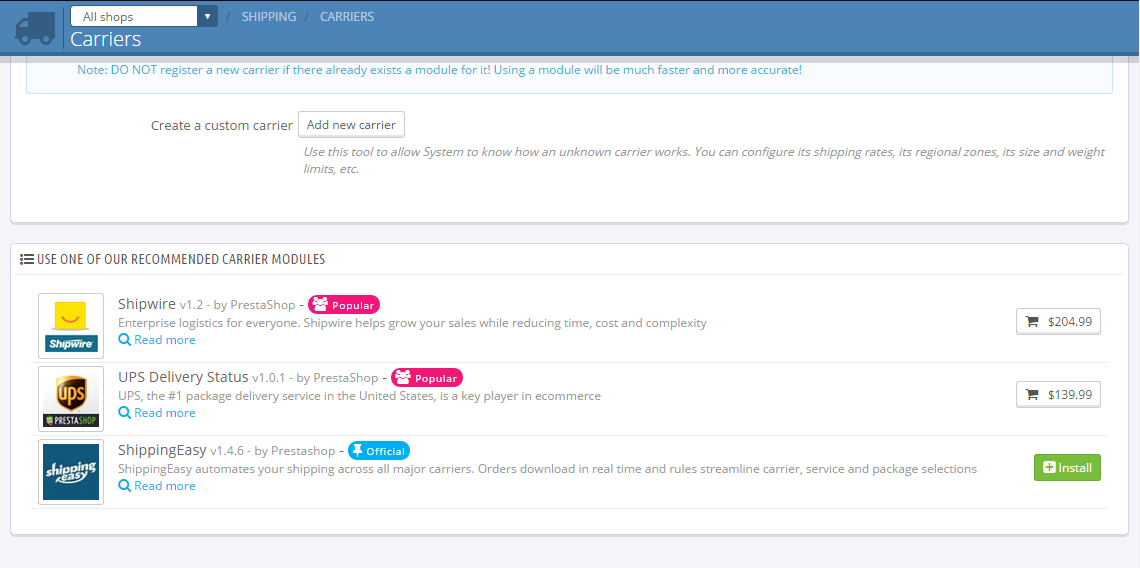Click the Create a custom carrier label
Viewport: 1140px width, 568px height.
click(222, 125)
